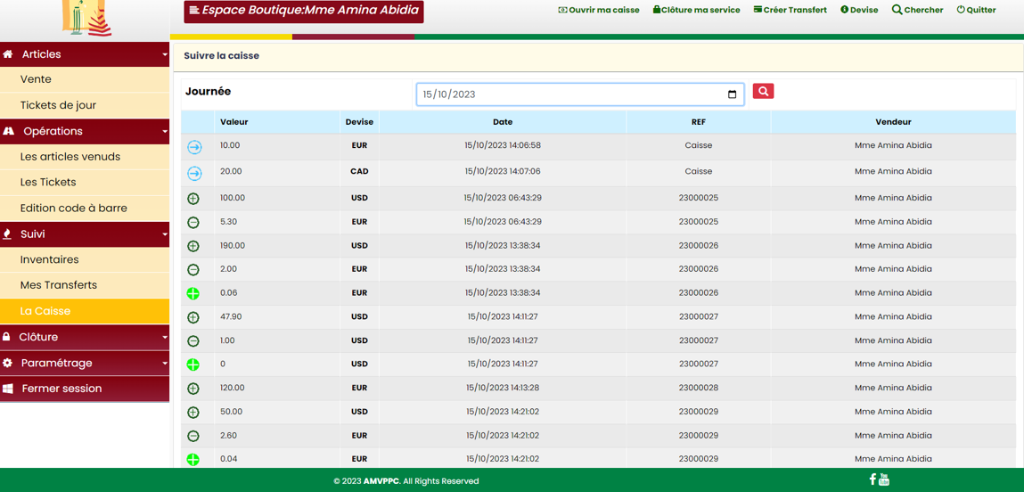Collapse the Suivi sidebar section arrow
The height and width of the screenshot is (492, 1024).
(165, 234)
